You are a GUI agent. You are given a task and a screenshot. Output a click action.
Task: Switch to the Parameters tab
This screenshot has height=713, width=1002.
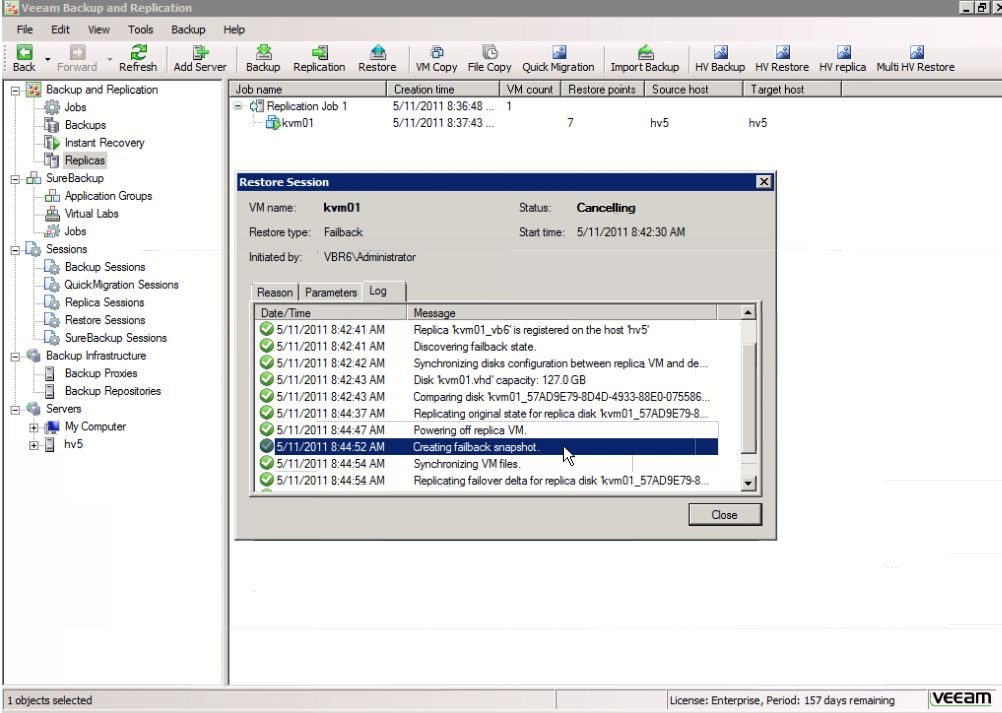pyautogui.click(x=331, y=292)
